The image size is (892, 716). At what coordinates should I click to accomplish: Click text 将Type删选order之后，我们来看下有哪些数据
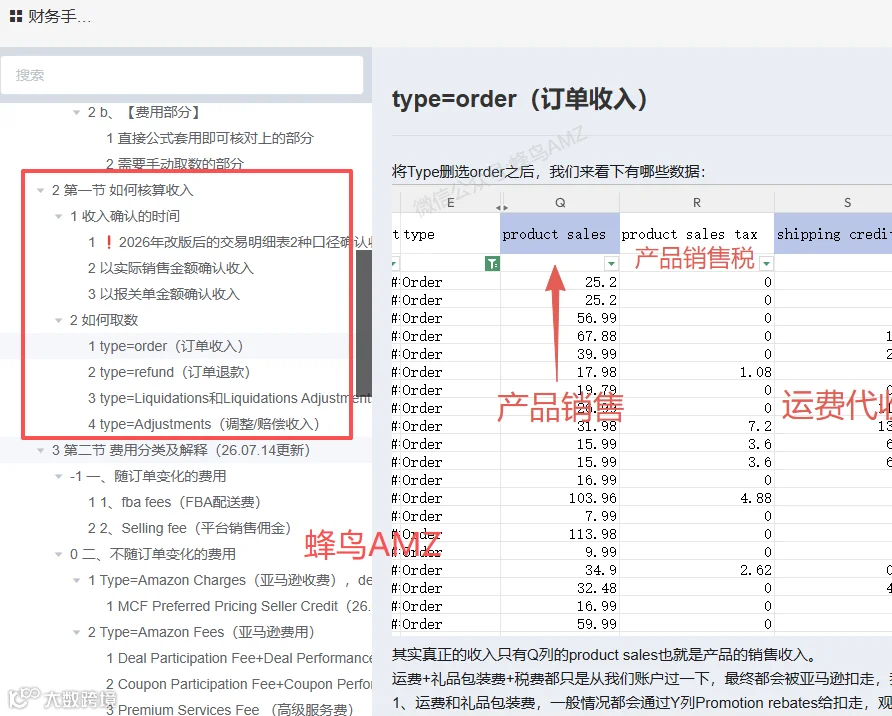pos(549,171)
